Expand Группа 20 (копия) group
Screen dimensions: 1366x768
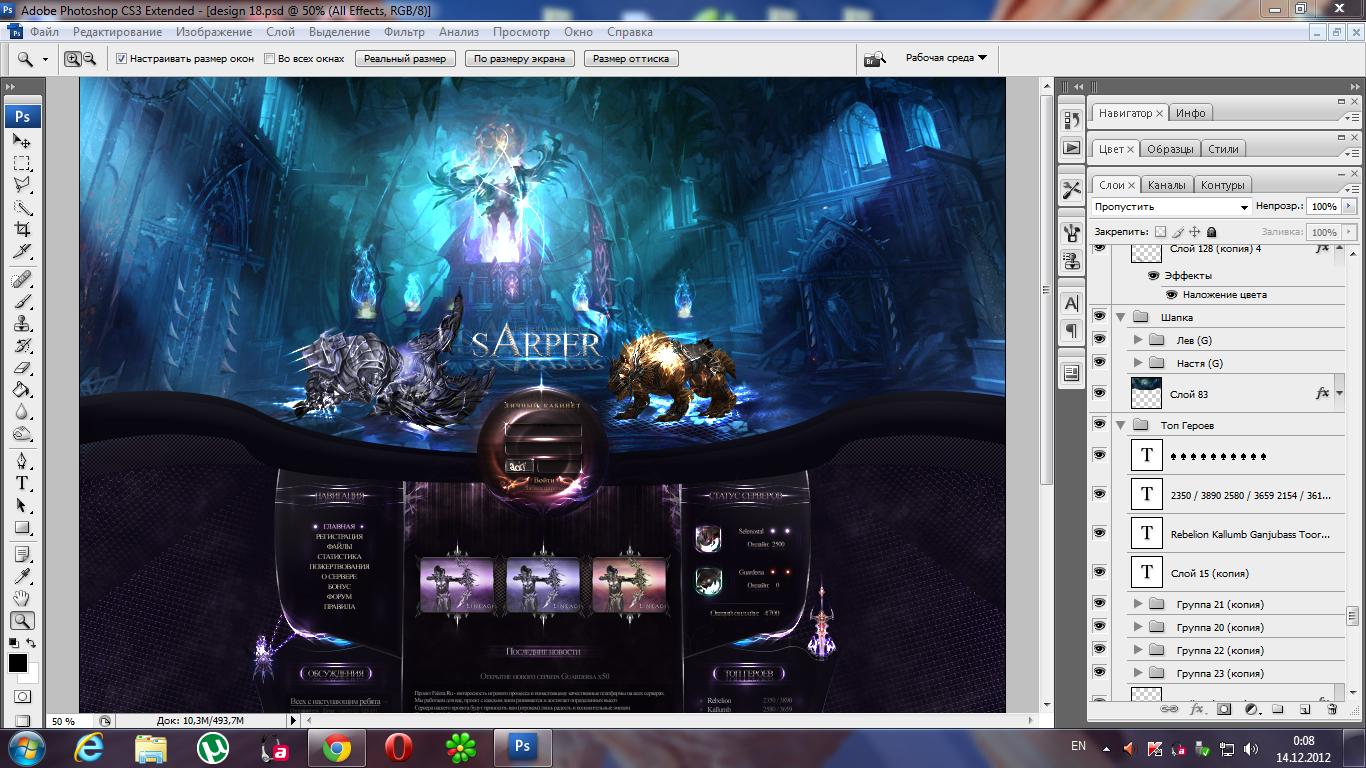pyautogui.click(x=1138, y=627)
